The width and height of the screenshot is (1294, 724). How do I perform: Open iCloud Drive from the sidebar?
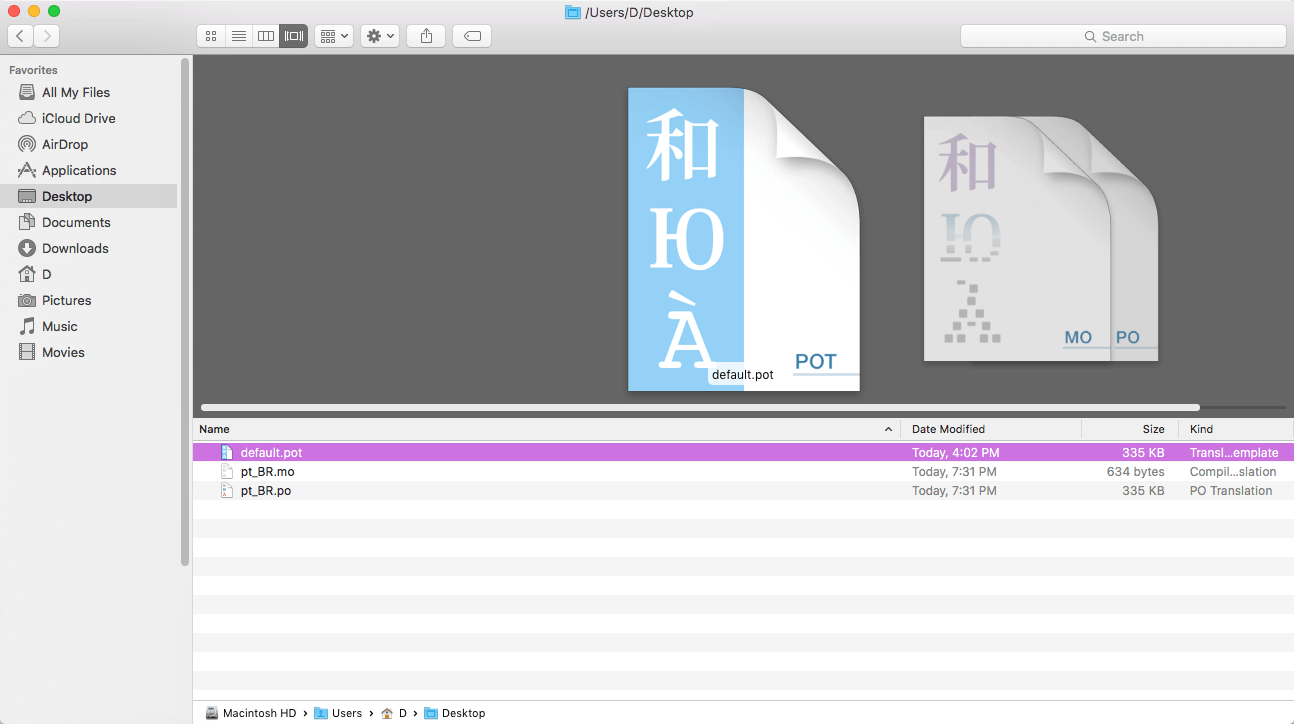tap(78, 118)
